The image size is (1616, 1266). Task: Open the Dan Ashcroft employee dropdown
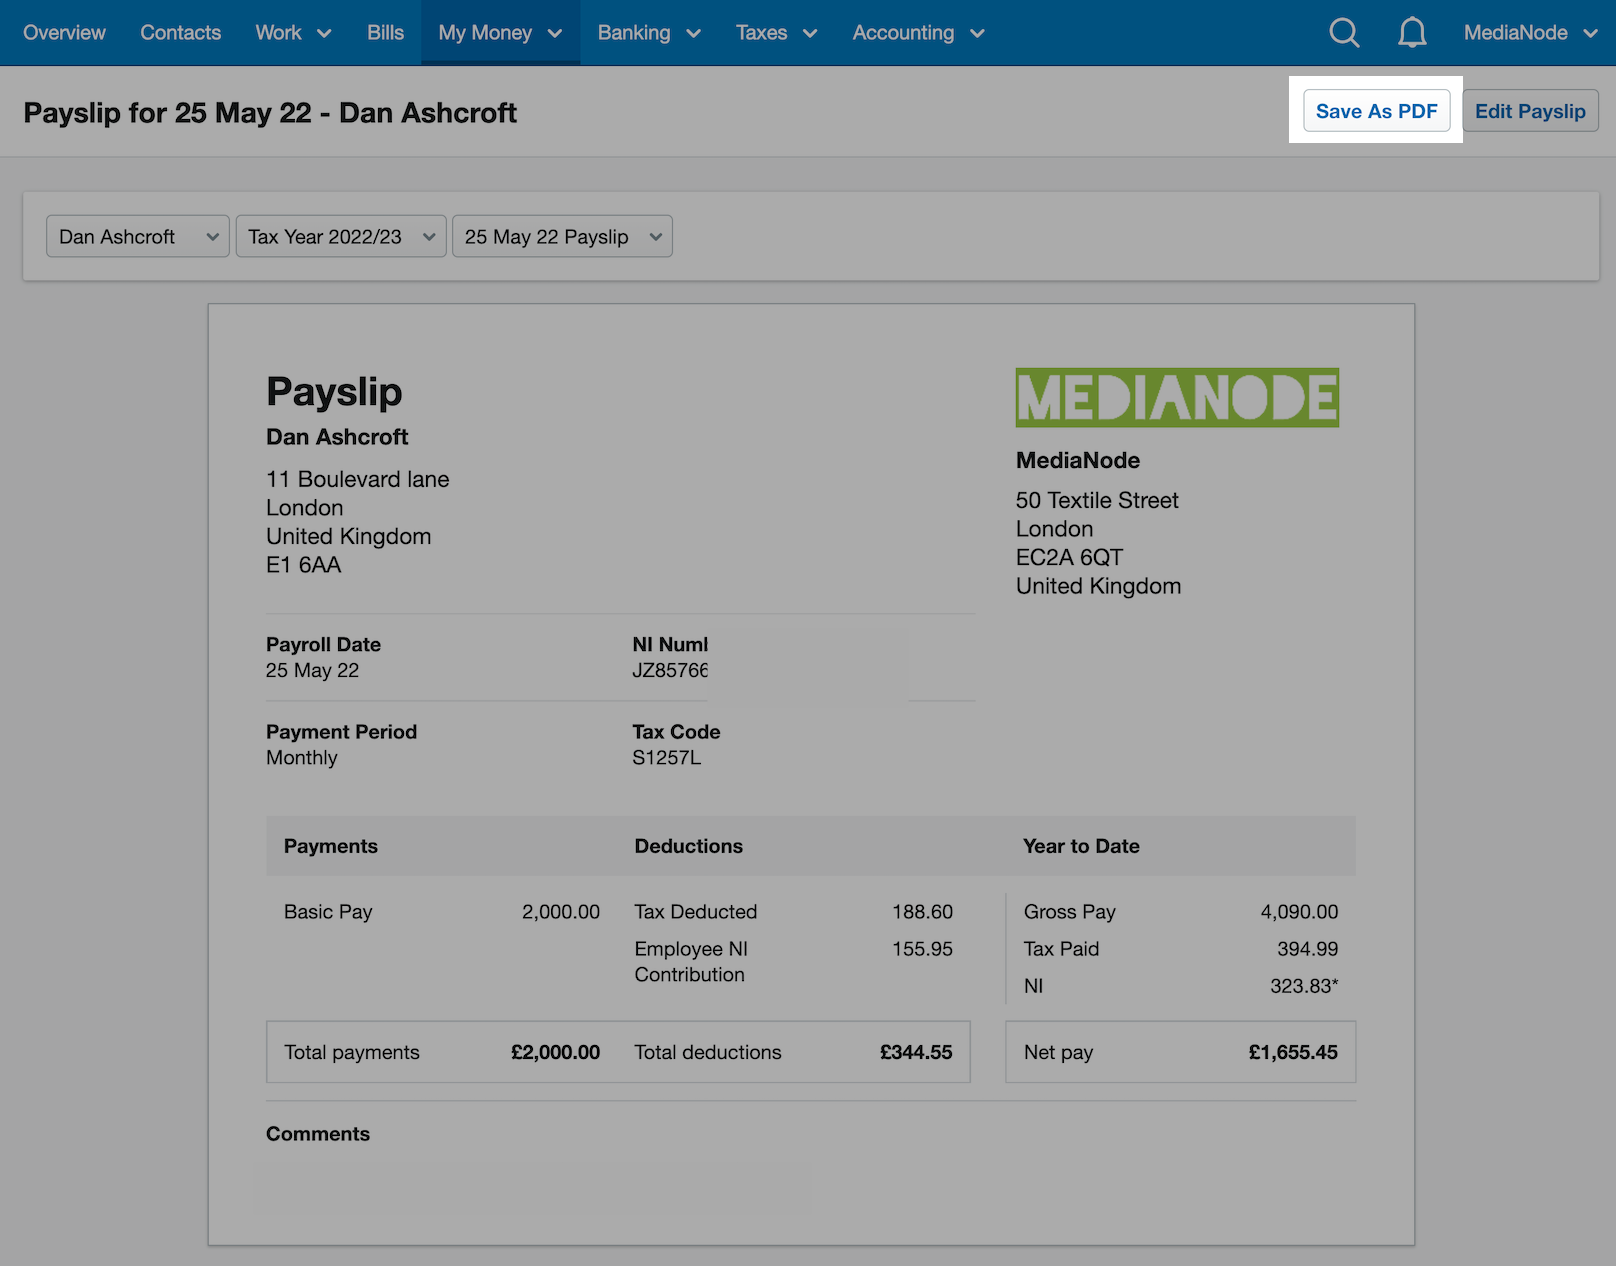[138, 237]
